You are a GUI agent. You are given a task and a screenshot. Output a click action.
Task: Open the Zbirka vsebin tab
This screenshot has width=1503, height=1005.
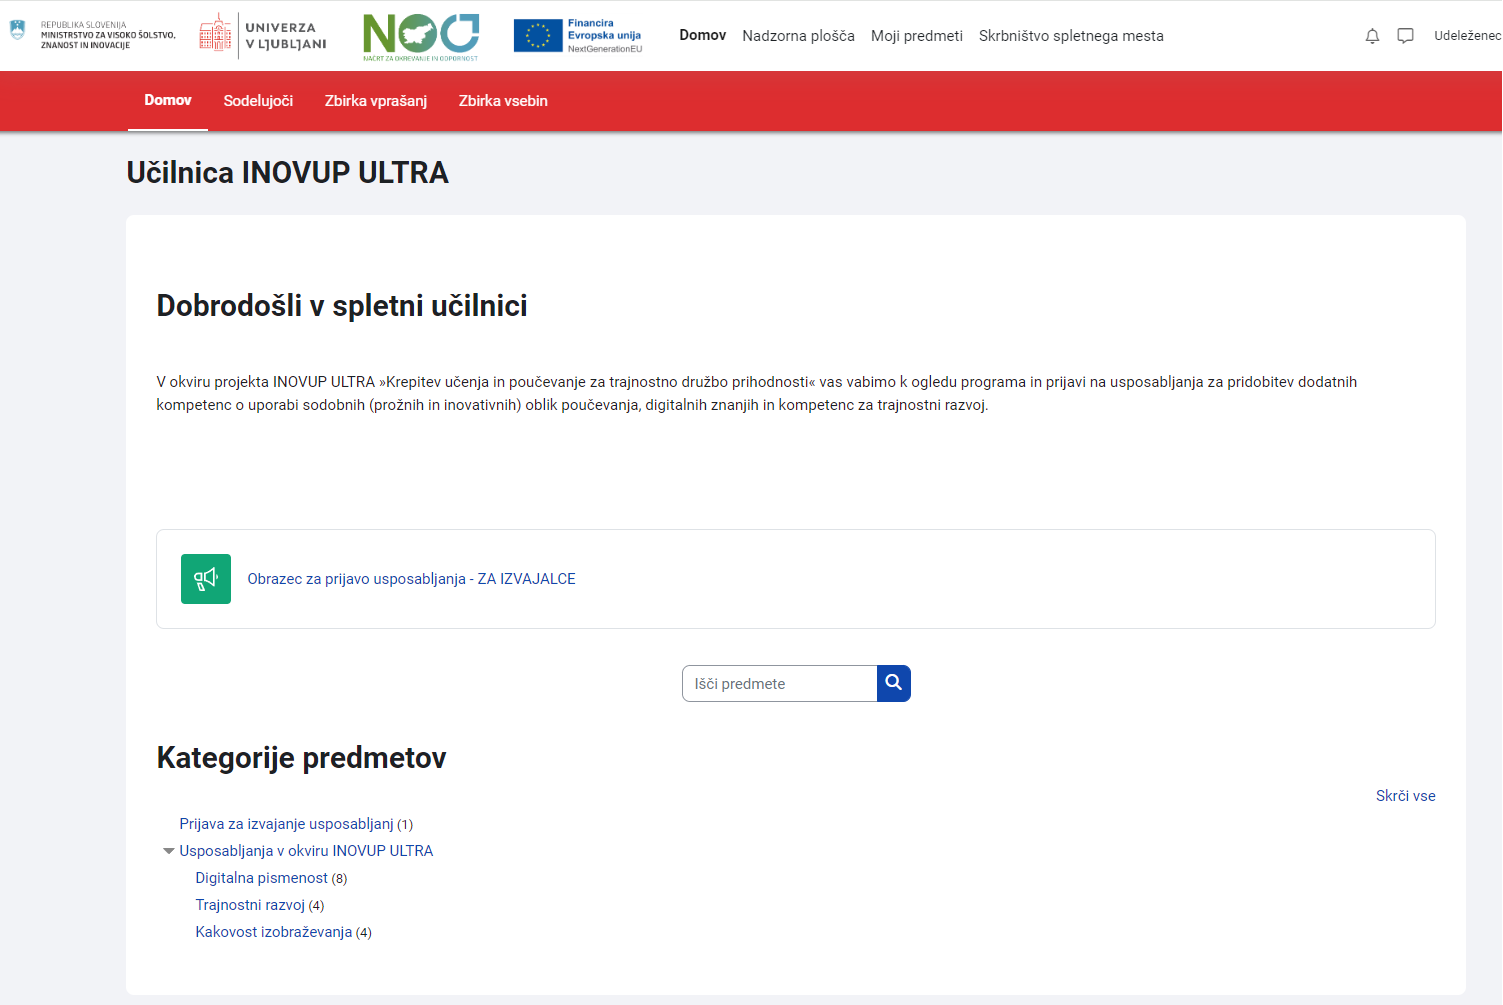(x=503, y=101)
